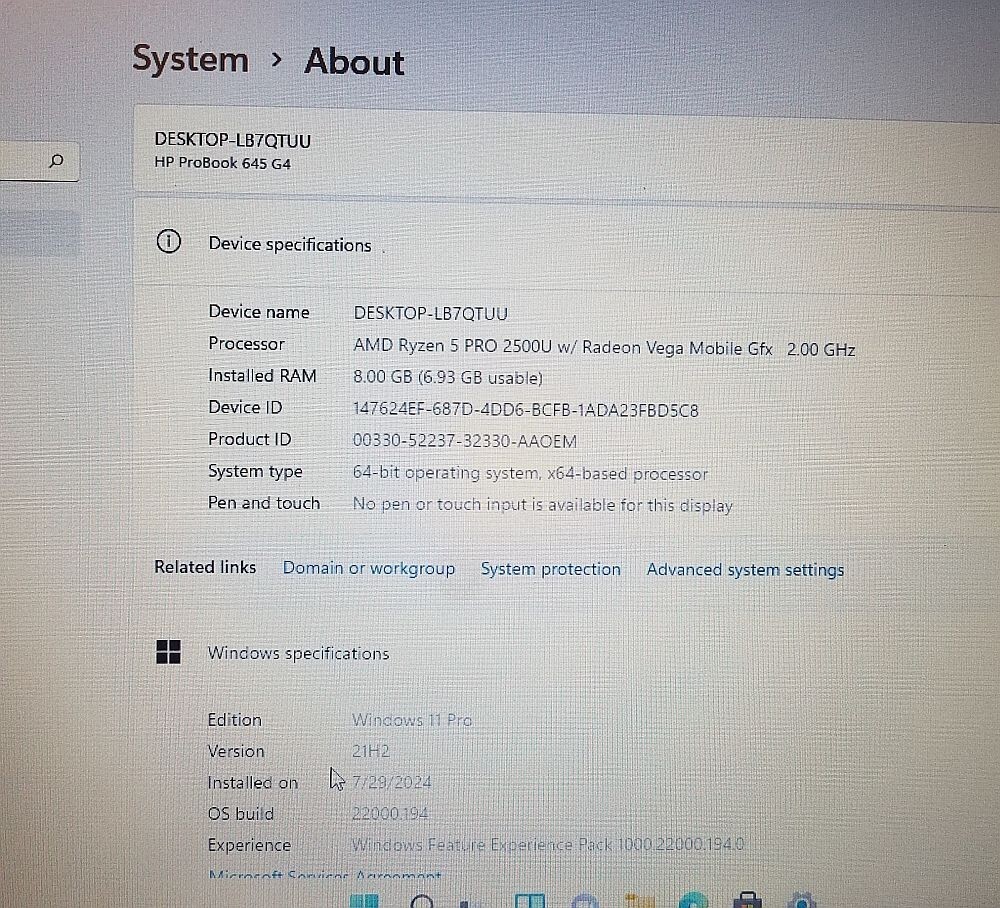Open taskbar Search
The height and width of the screenshot is (908, 1000).
(422, 901)
